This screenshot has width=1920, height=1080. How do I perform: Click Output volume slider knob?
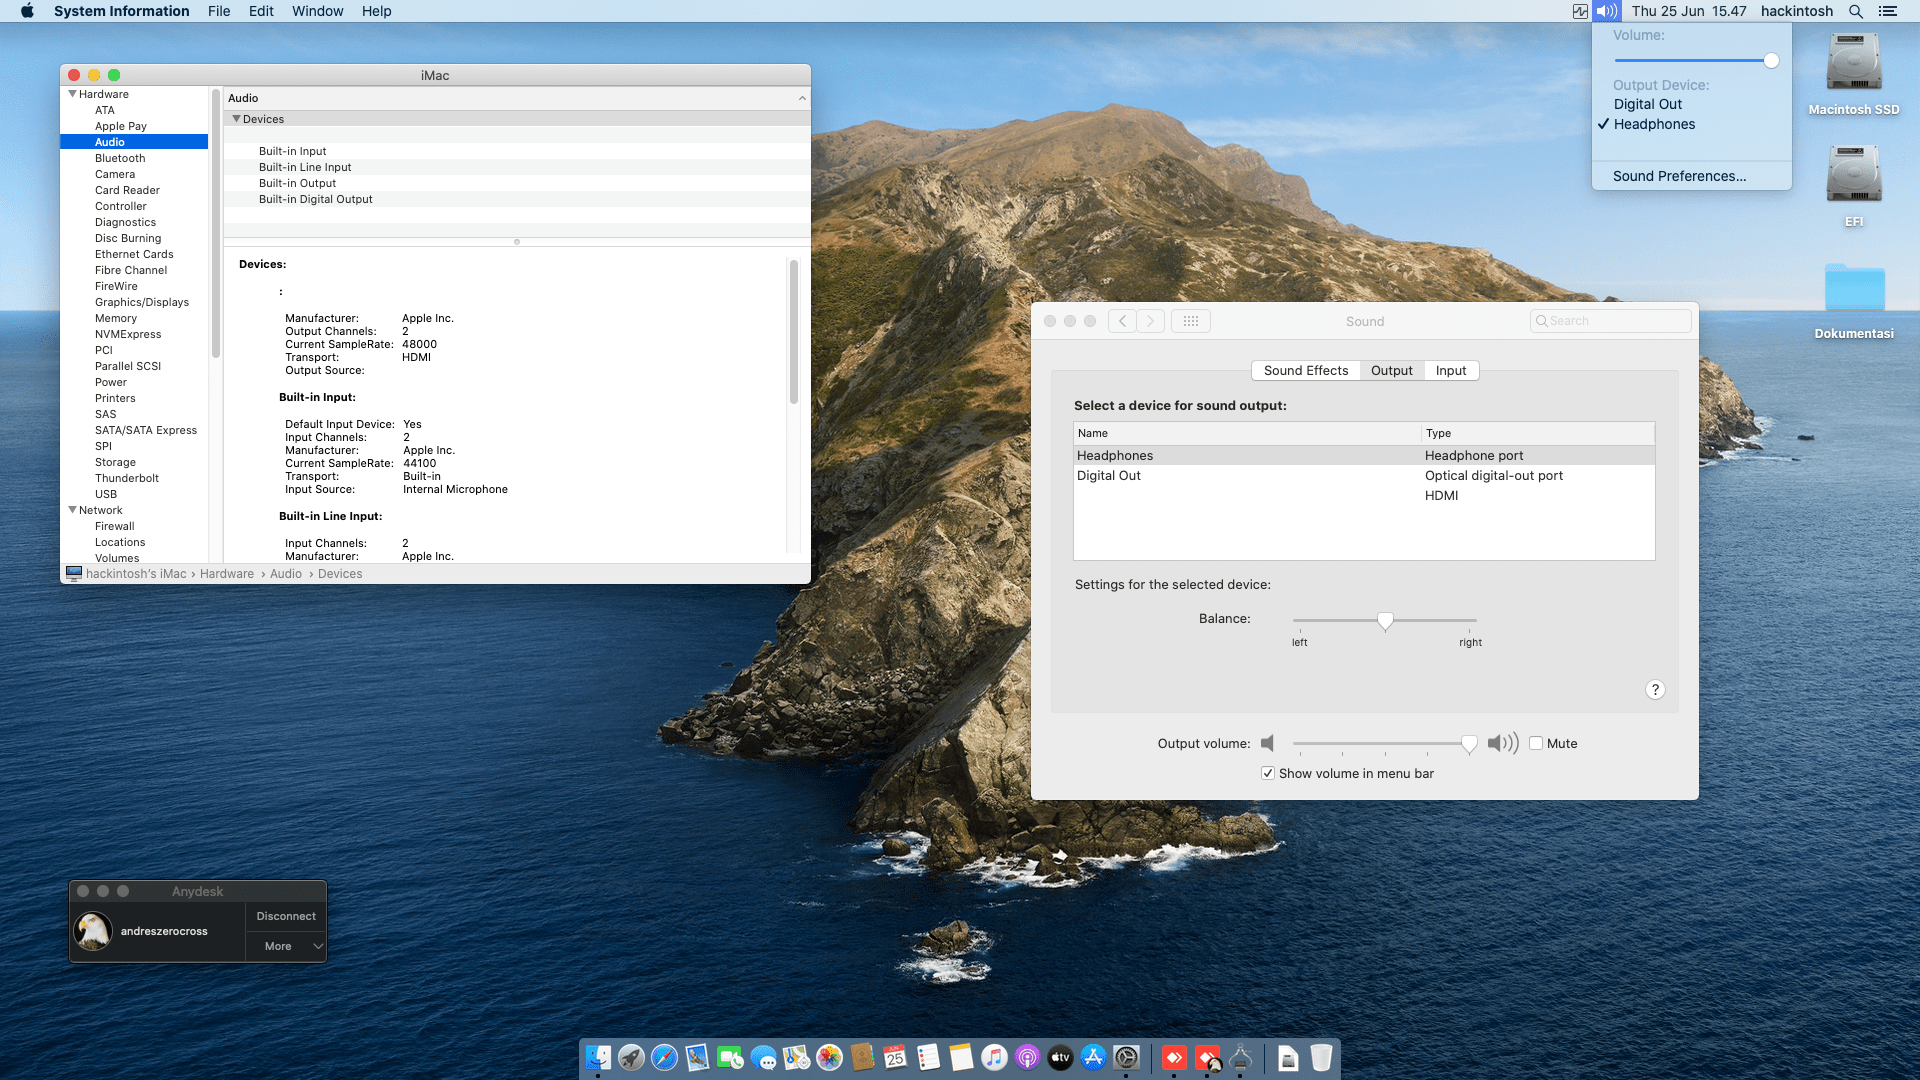pyautogui.click(x=1469, y=744)
